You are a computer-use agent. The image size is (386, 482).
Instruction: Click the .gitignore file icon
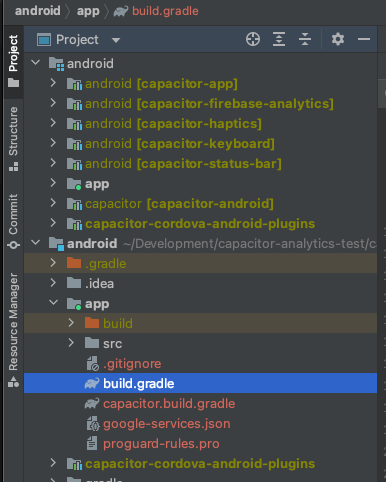coord(92,364)
